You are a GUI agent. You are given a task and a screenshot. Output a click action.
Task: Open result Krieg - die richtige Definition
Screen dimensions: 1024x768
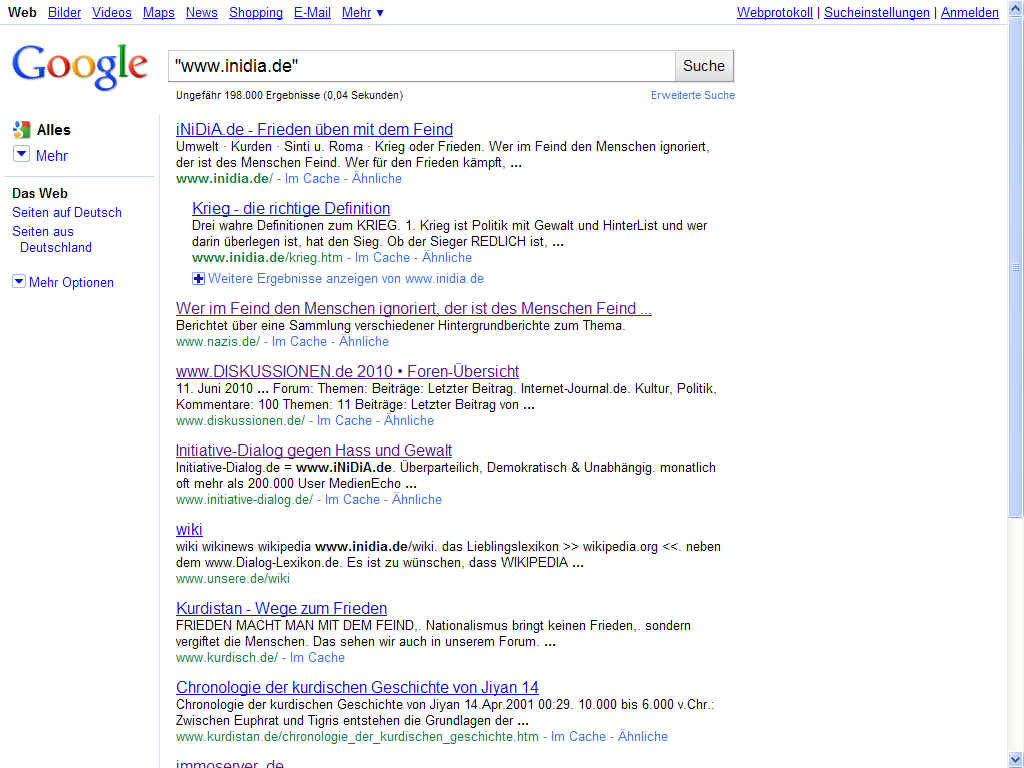coord(291,208)
